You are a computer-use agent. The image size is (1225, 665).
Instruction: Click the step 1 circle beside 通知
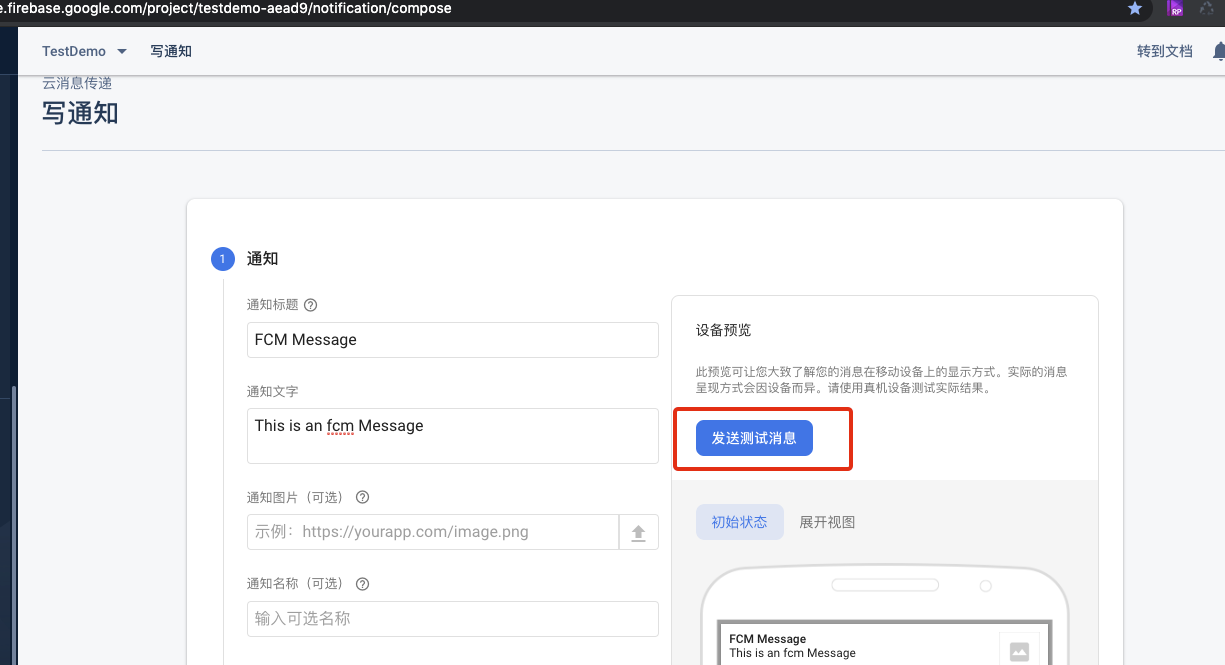[222, 258]
